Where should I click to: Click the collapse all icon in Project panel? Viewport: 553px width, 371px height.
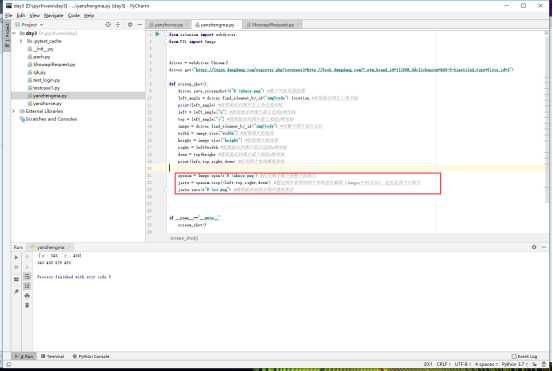[118, 25]
